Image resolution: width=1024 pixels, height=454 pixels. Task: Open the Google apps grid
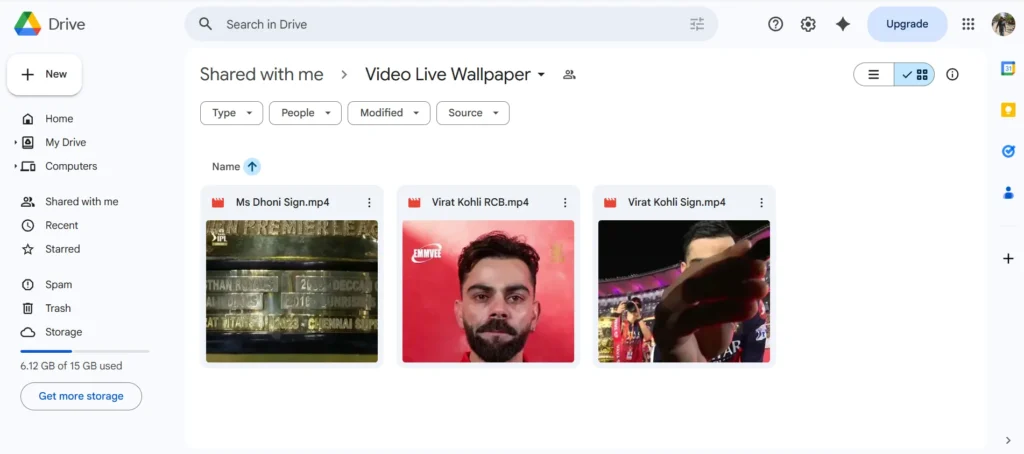968,24
